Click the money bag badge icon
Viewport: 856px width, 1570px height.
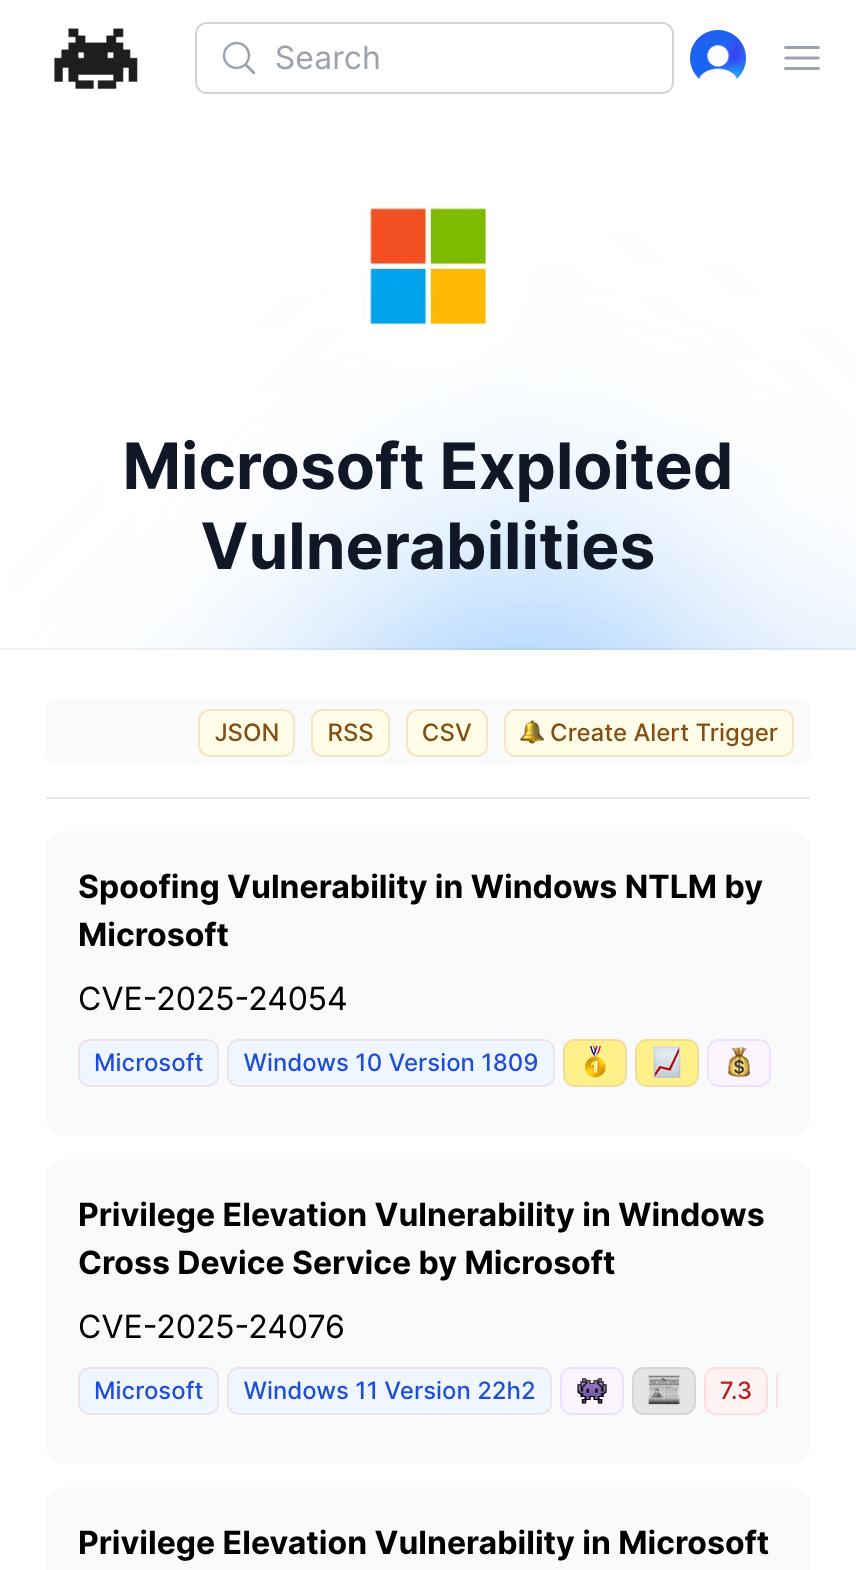pyautogui.click(x=739, y=1063)
